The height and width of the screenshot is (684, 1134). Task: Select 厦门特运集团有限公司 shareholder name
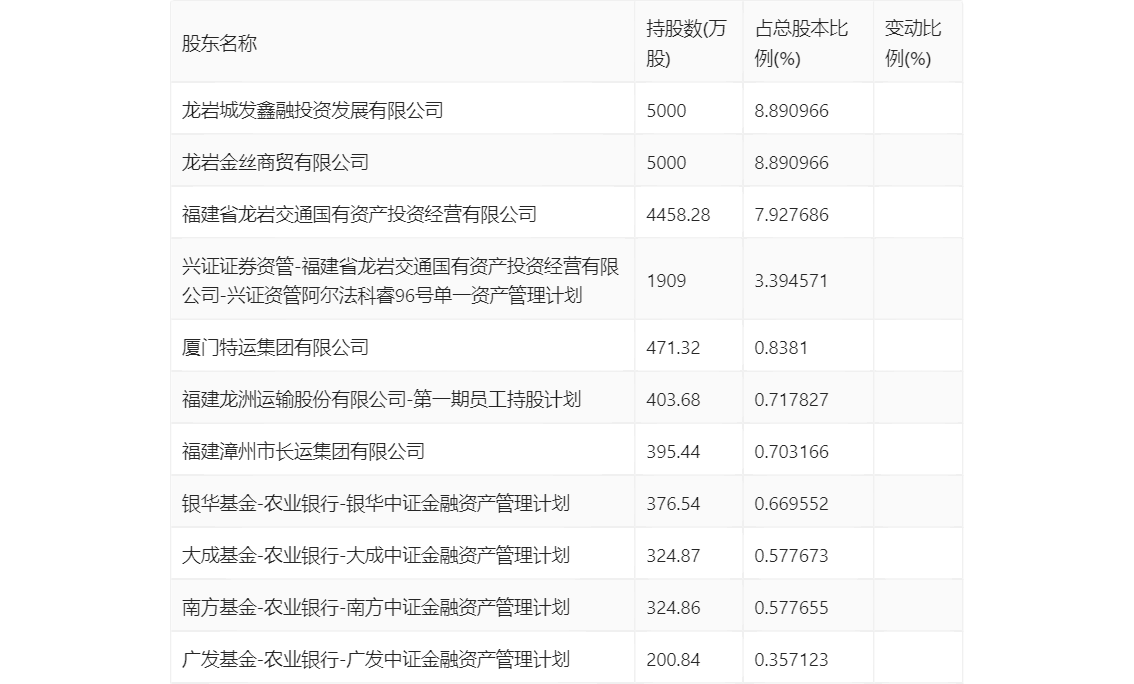[275, 347]
